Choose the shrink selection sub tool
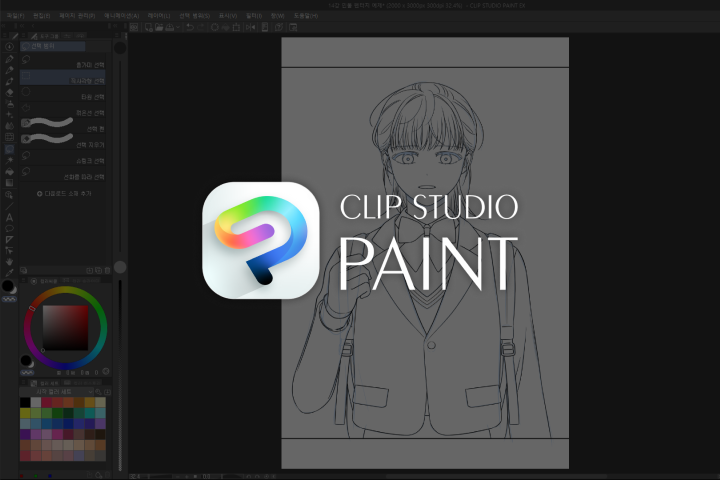 [63, 158]
